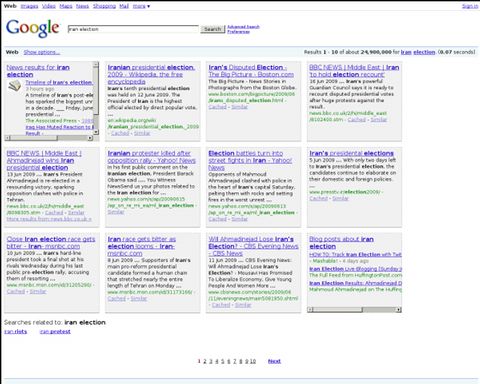Open the Video tab in top navigation

[49, 6]
